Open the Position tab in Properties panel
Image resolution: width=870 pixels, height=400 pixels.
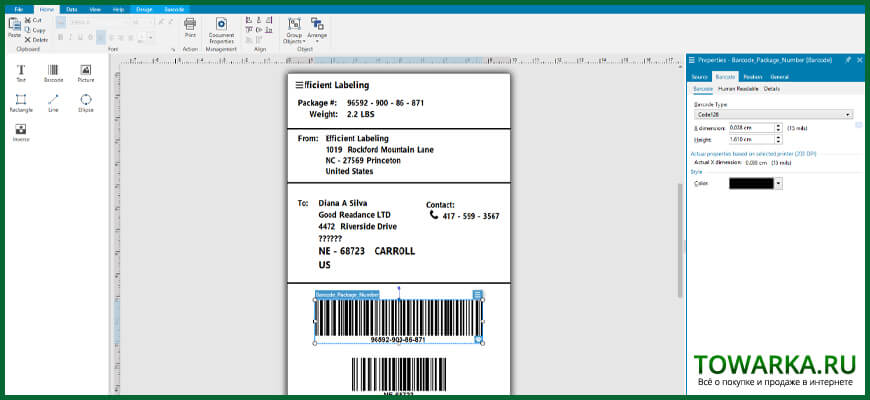[753, 77]
